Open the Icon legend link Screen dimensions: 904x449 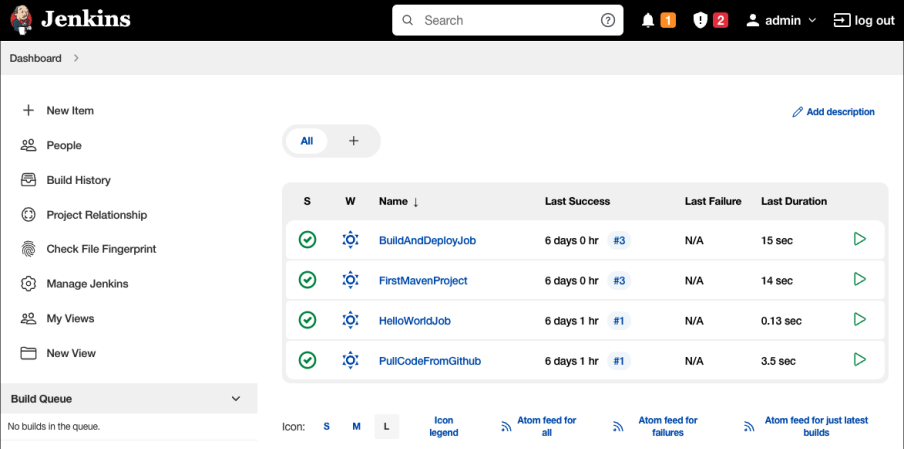(x=444, y=427)
